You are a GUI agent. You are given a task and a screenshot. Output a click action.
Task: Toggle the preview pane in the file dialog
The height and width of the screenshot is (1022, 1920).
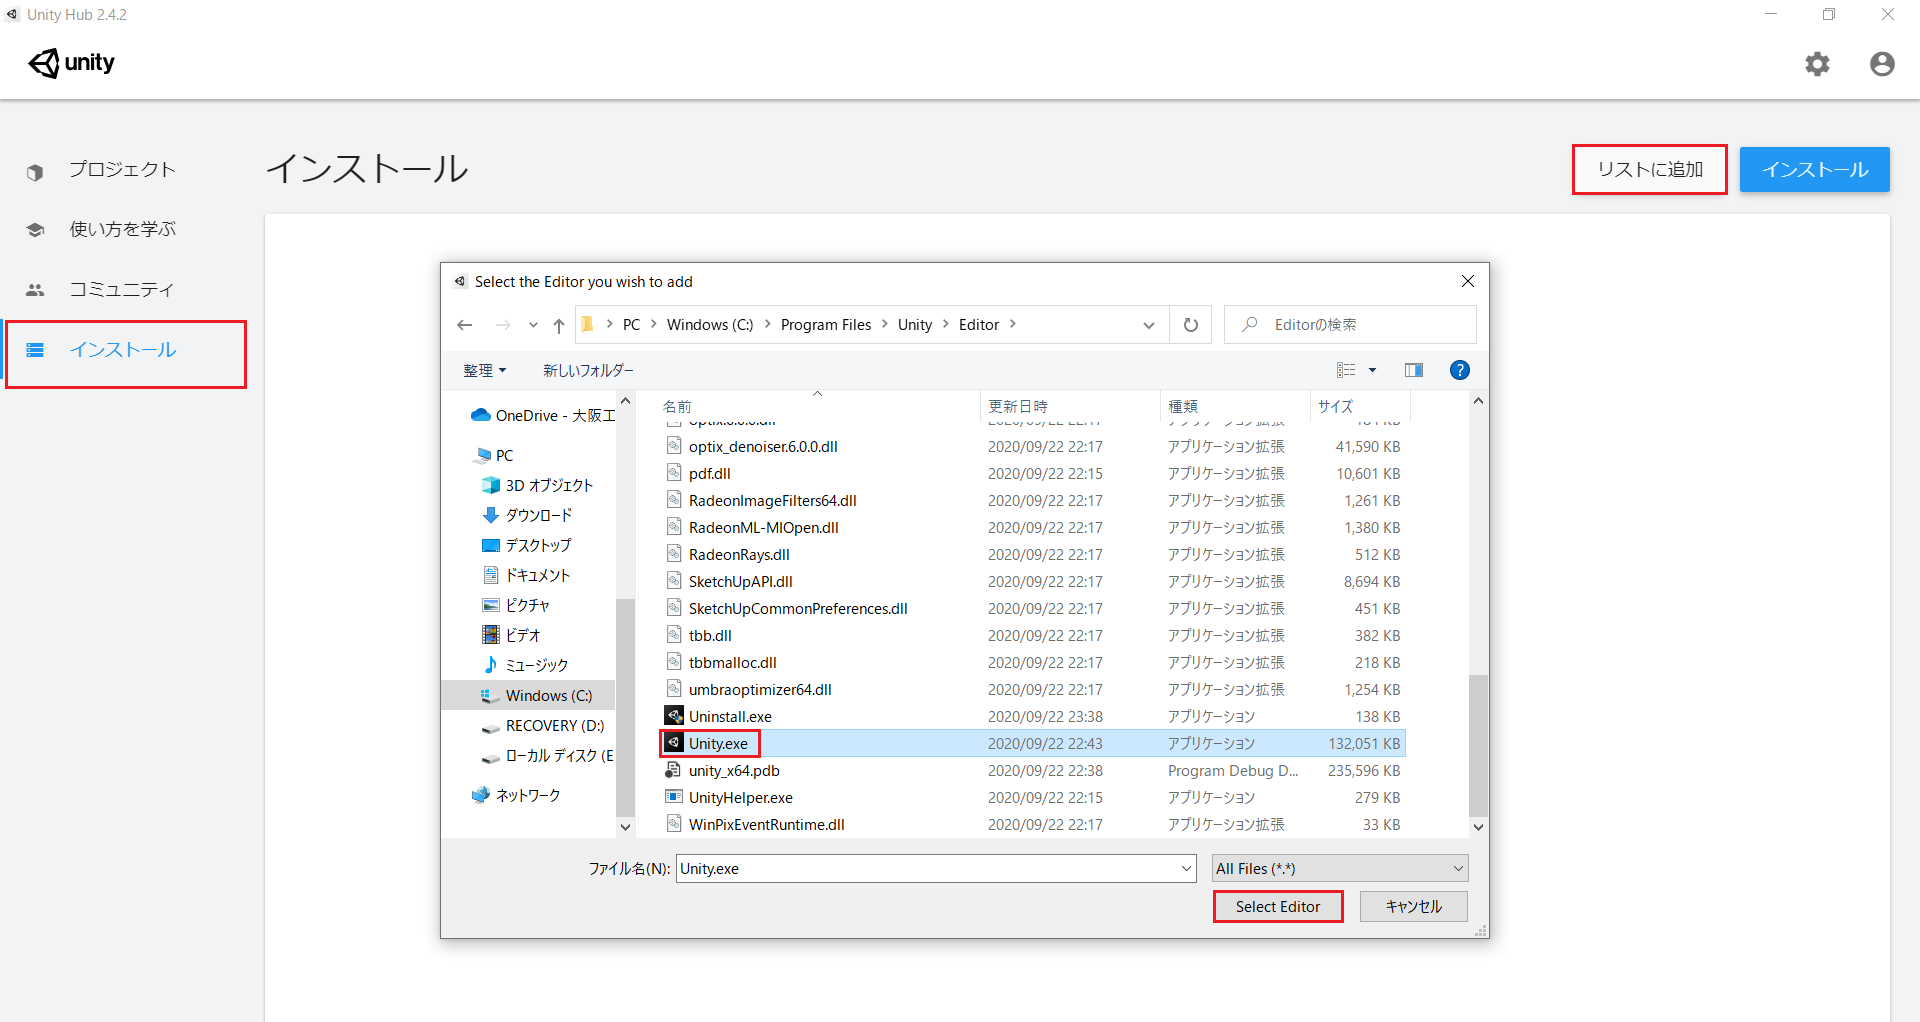[1413, 369]
